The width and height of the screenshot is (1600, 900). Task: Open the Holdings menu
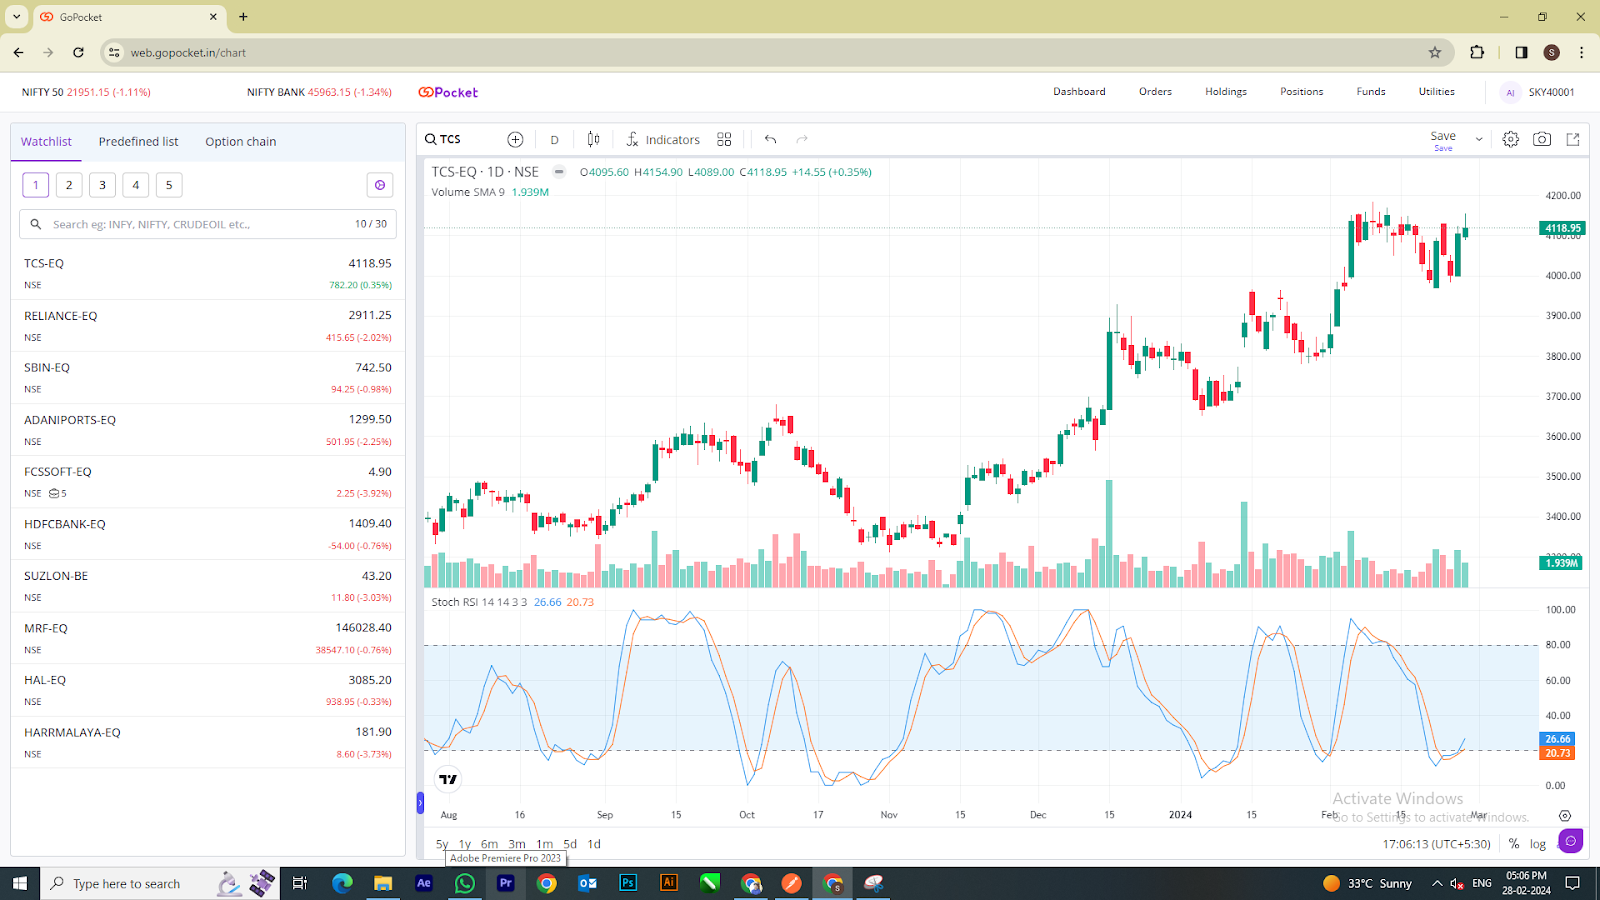[1226, 91]
